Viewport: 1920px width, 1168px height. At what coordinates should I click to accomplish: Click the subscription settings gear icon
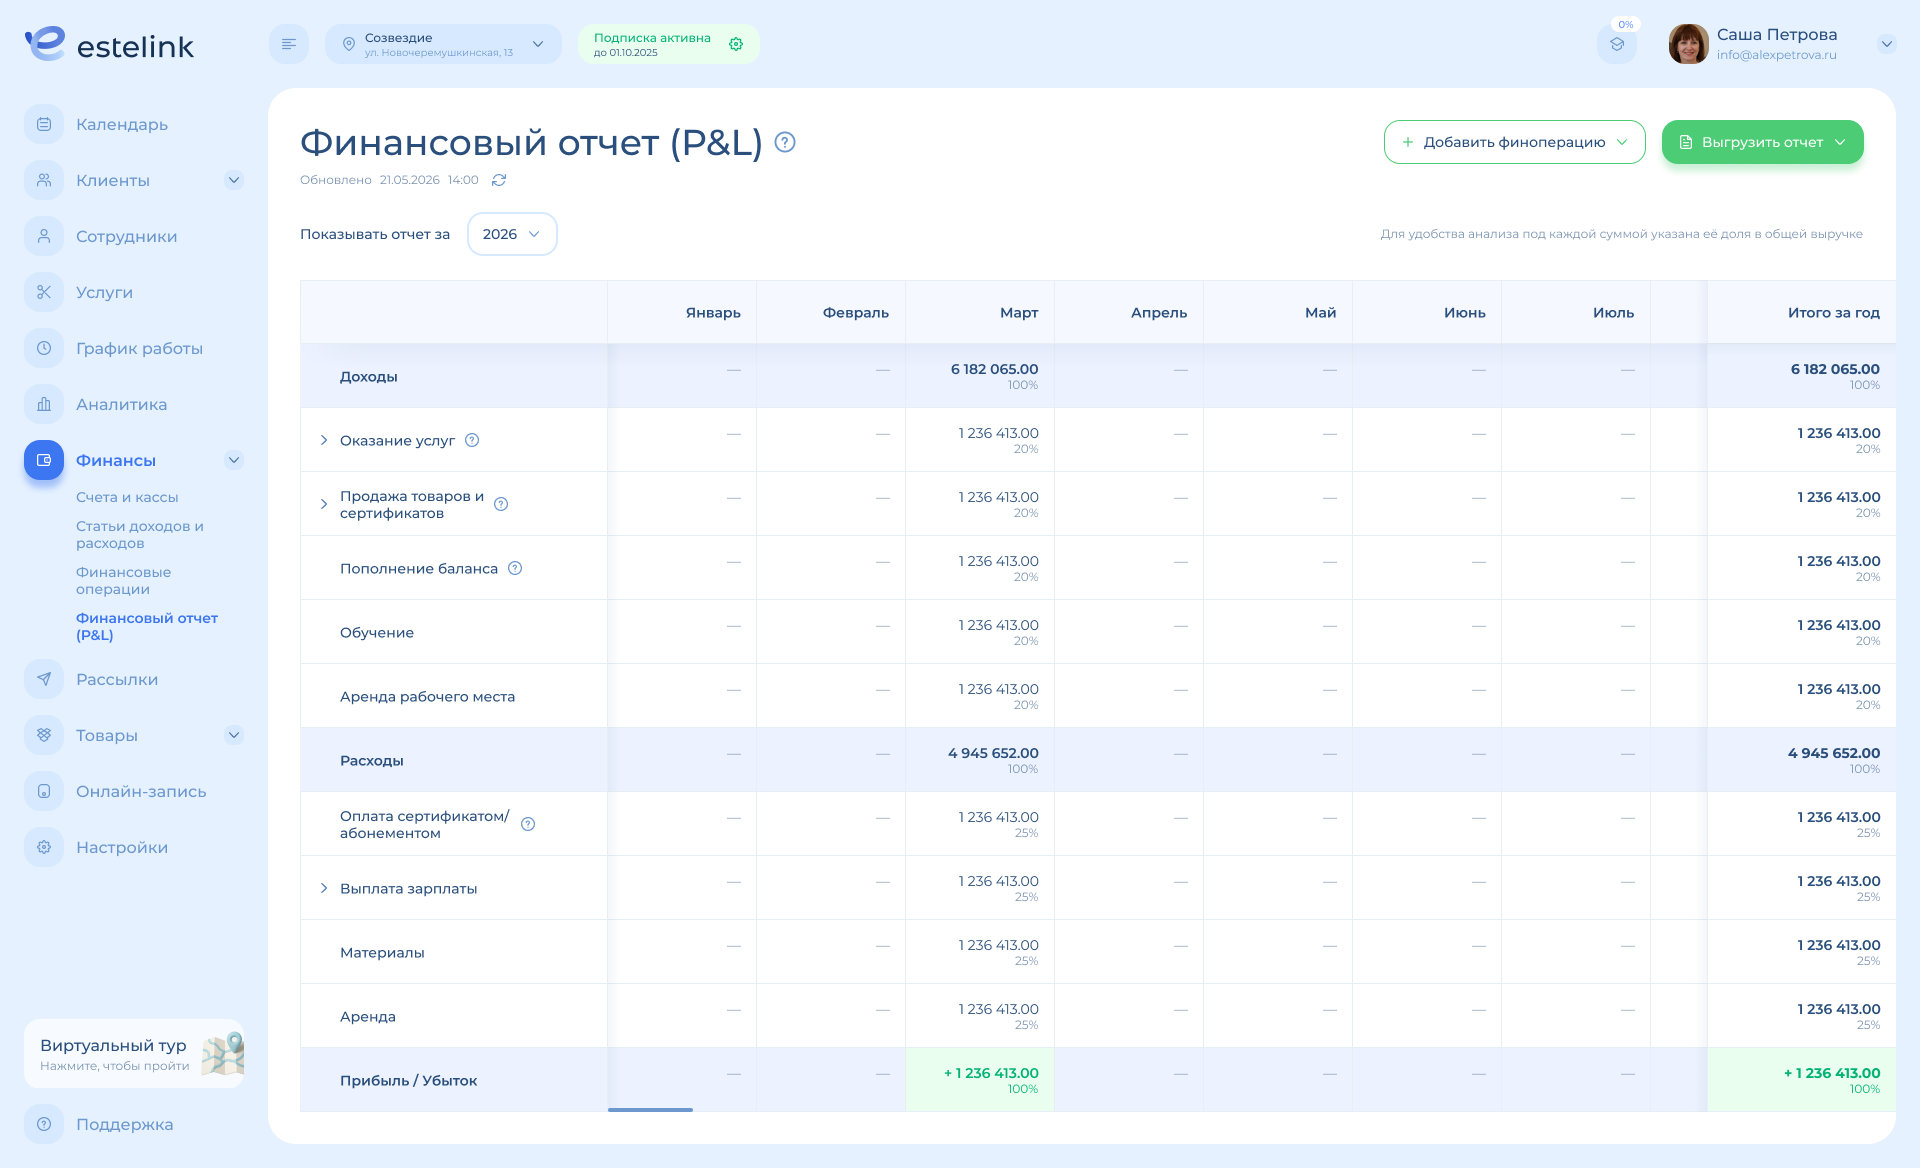tap(736, 44)
